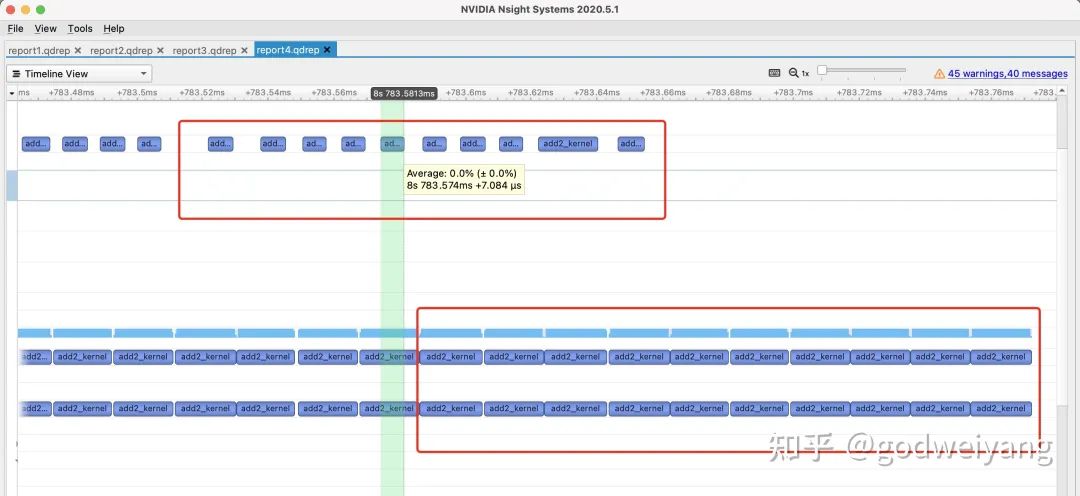Click the 8s 783.5813ms cursor time marker
The width and height of the screenshot is (1080, 496).
pyautogui.click(x=404, y=94)
